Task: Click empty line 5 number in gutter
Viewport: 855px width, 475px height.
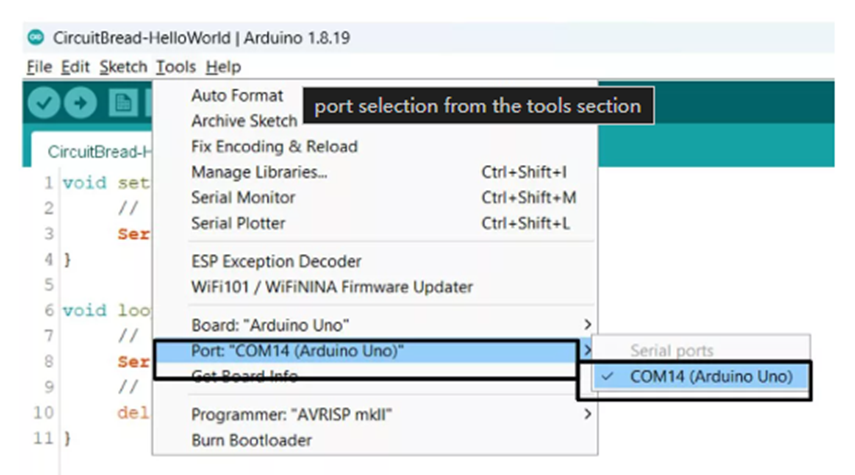Action: tap(49, 285)
